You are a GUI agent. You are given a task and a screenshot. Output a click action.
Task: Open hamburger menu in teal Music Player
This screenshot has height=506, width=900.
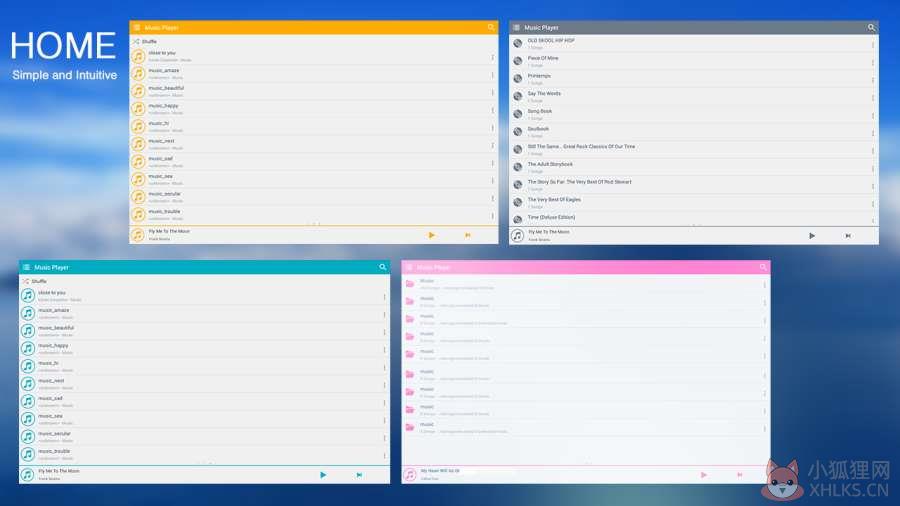[26, 267]
